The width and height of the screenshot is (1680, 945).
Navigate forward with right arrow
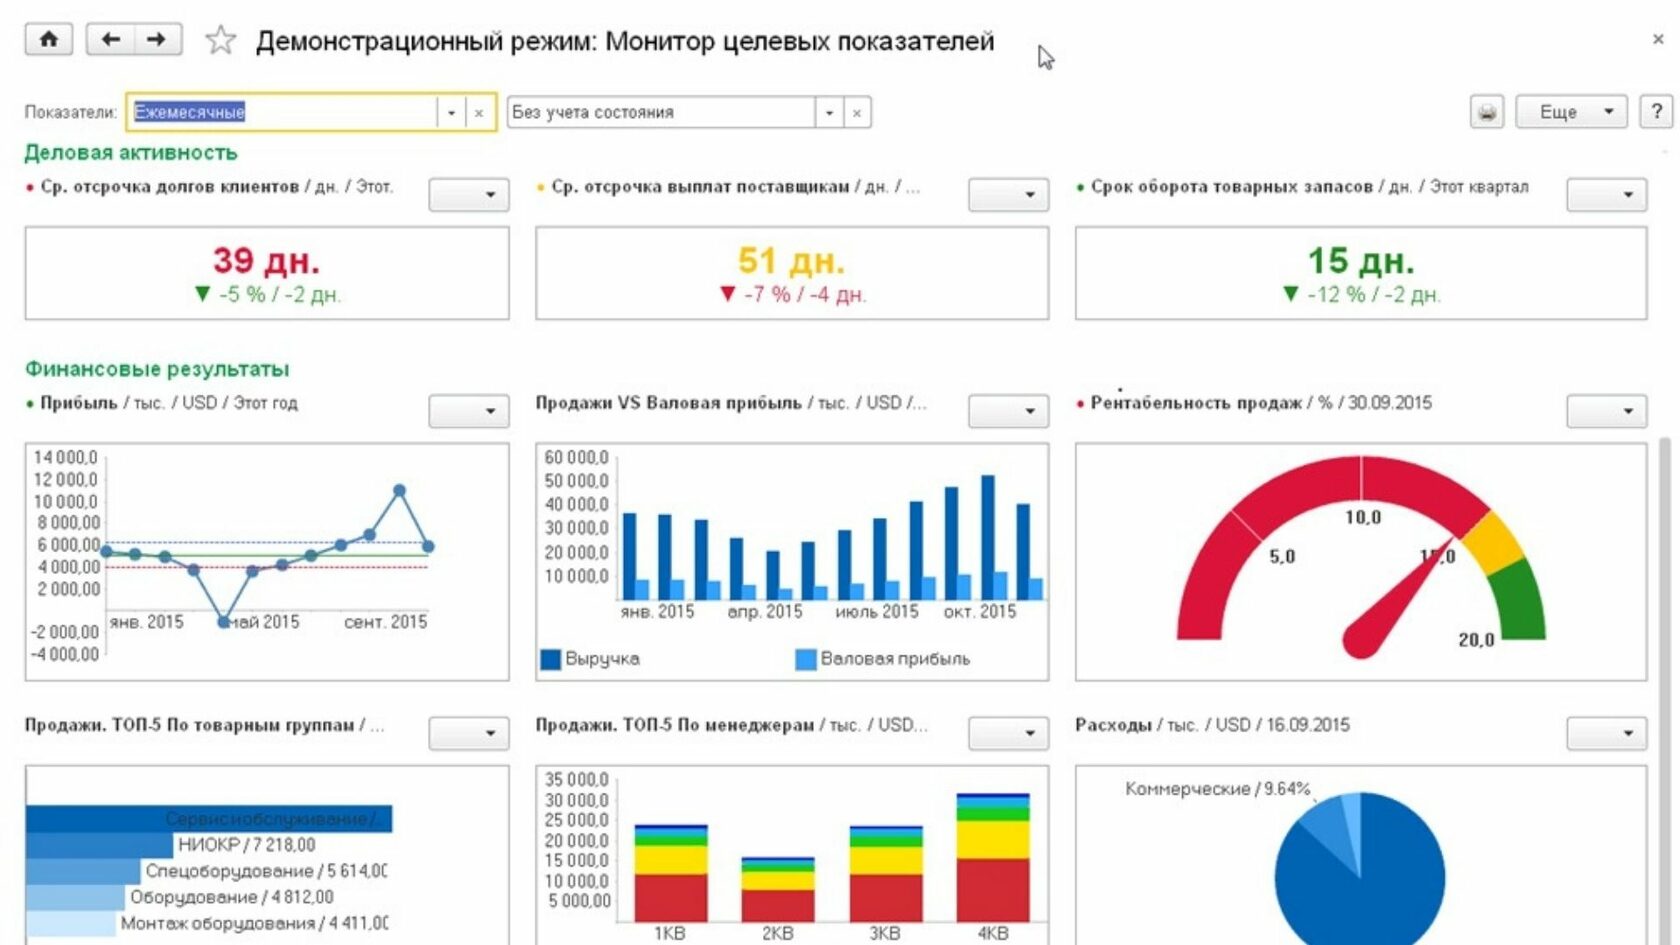tap(157, 40)
